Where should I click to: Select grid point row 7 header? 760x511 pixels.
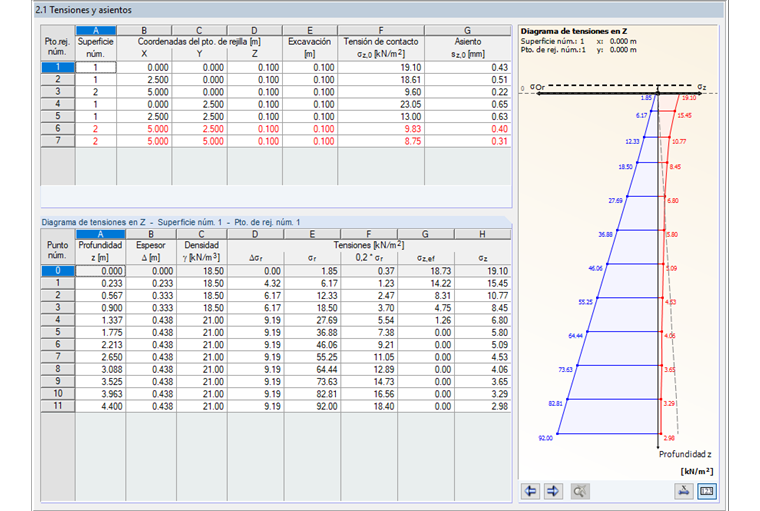tap(58, 141)
